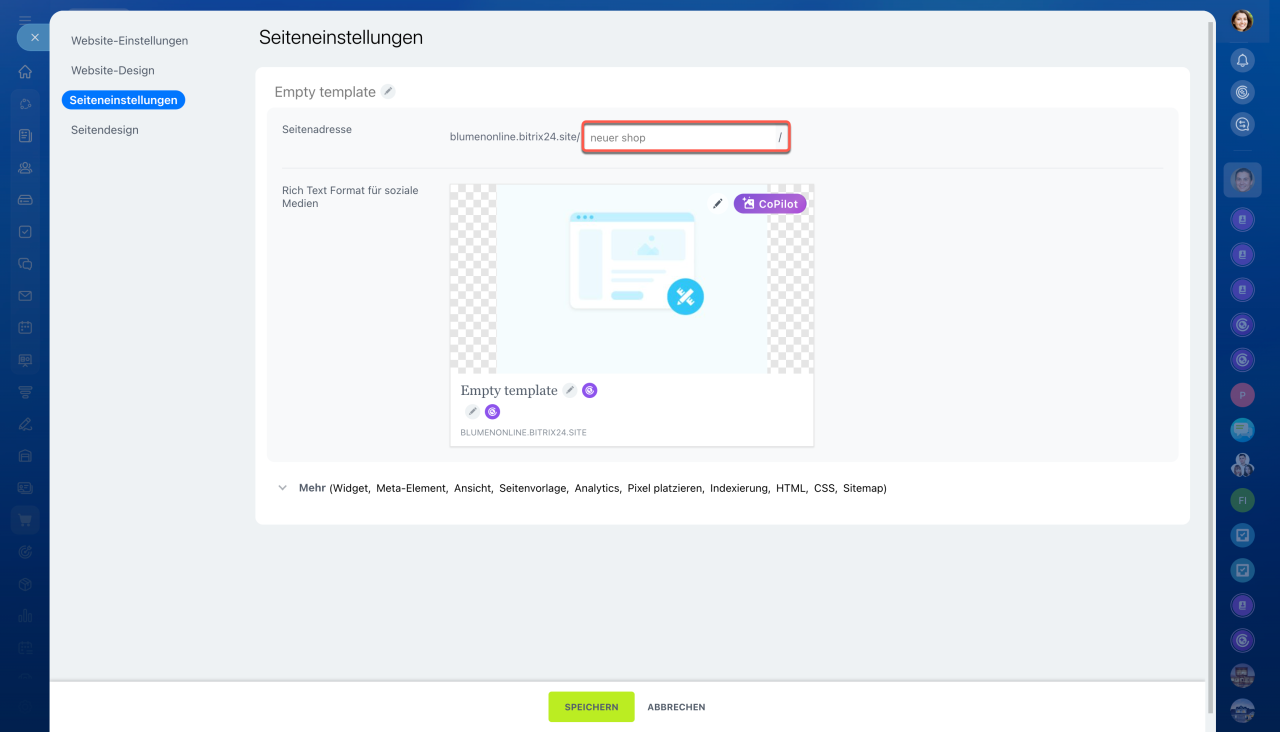Viewport: 1280px width, 732px height.
Task: Go to Seitendesign tab
Action: tap(104, 130)
